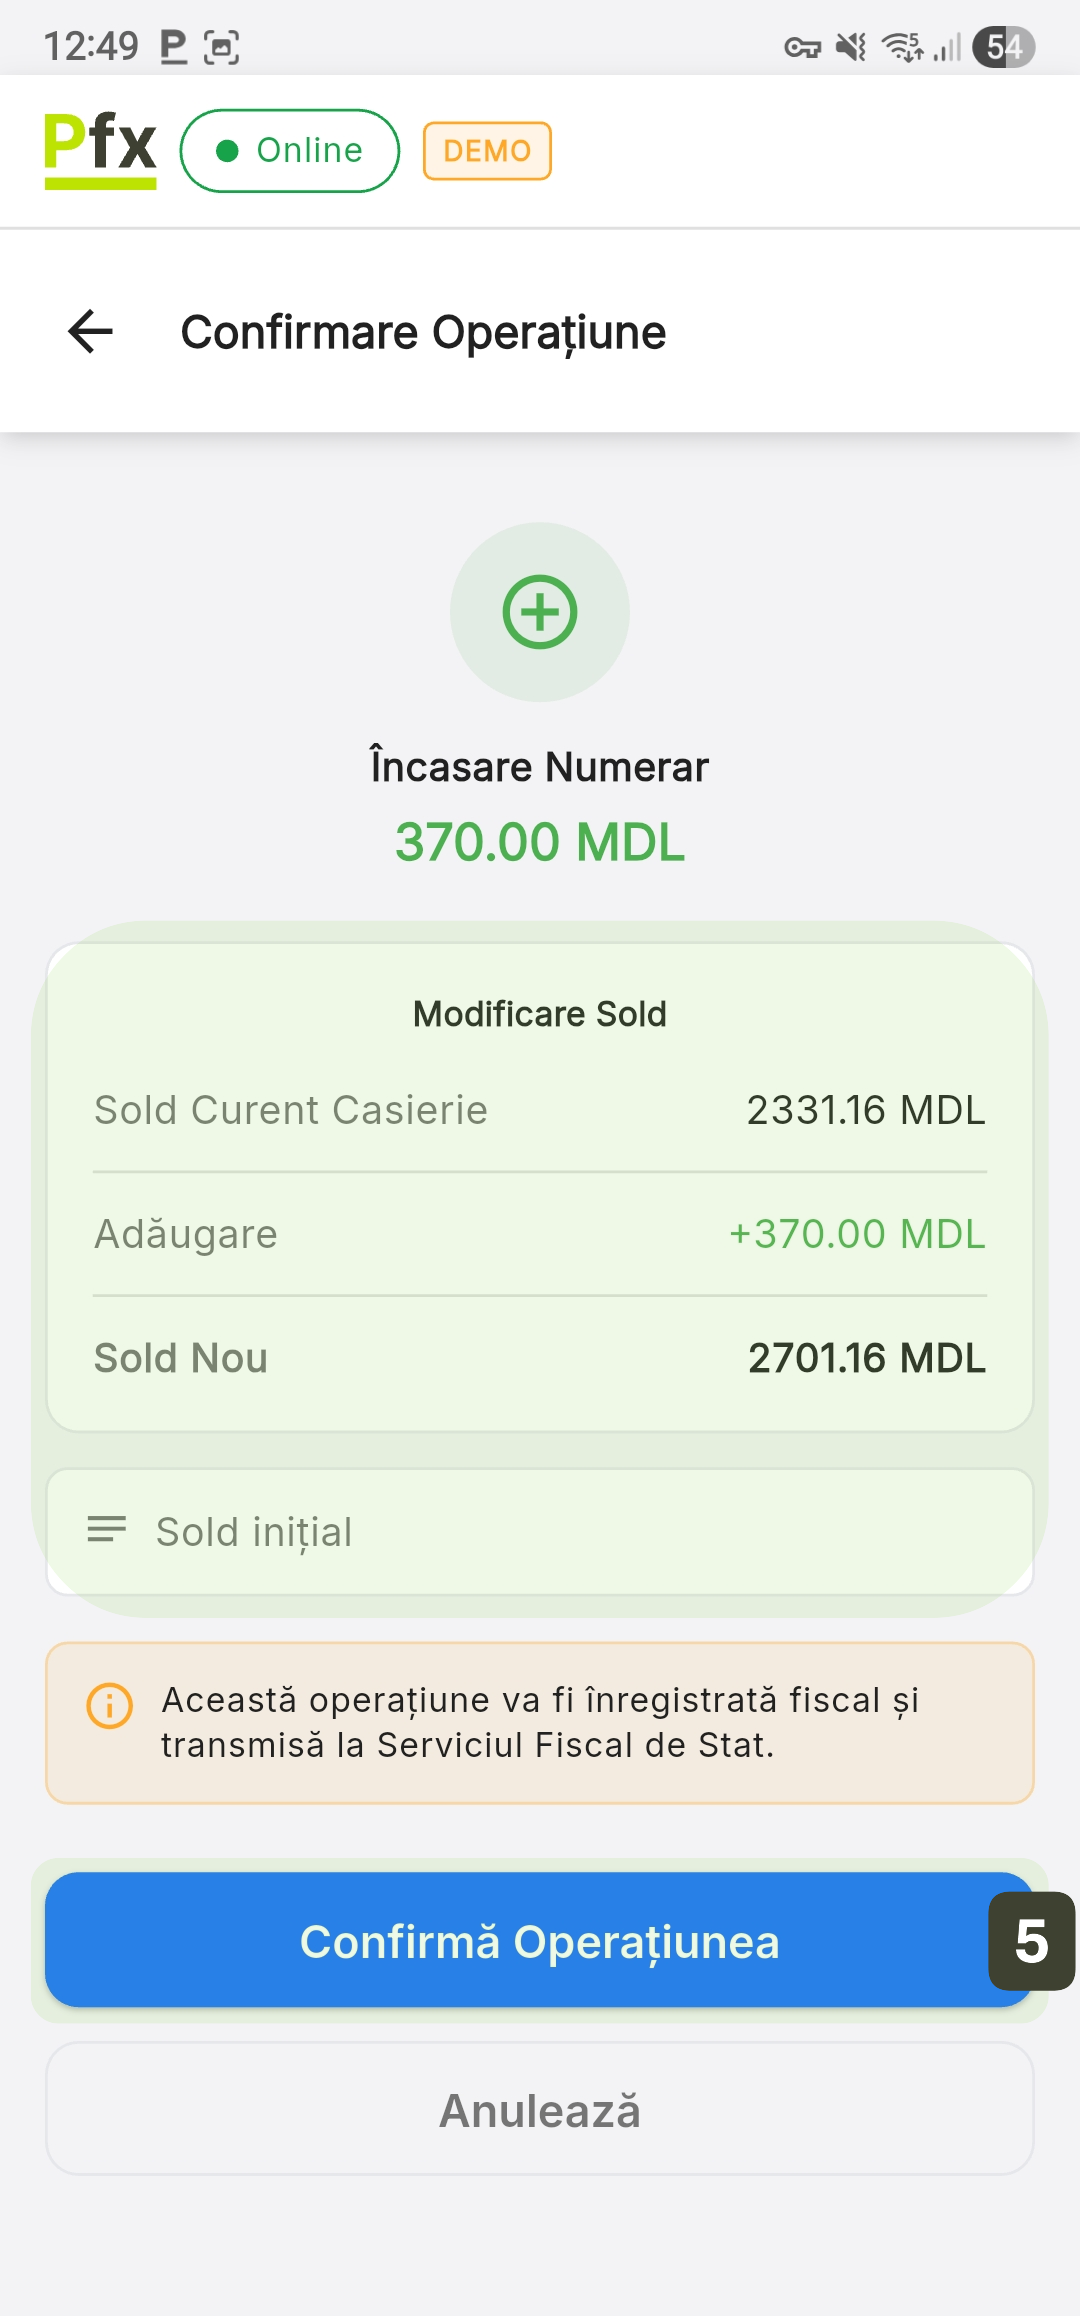Tap the VPN key status icon
The height and width of the screenshot is (2316, 1080).
(x=802, y=47)
